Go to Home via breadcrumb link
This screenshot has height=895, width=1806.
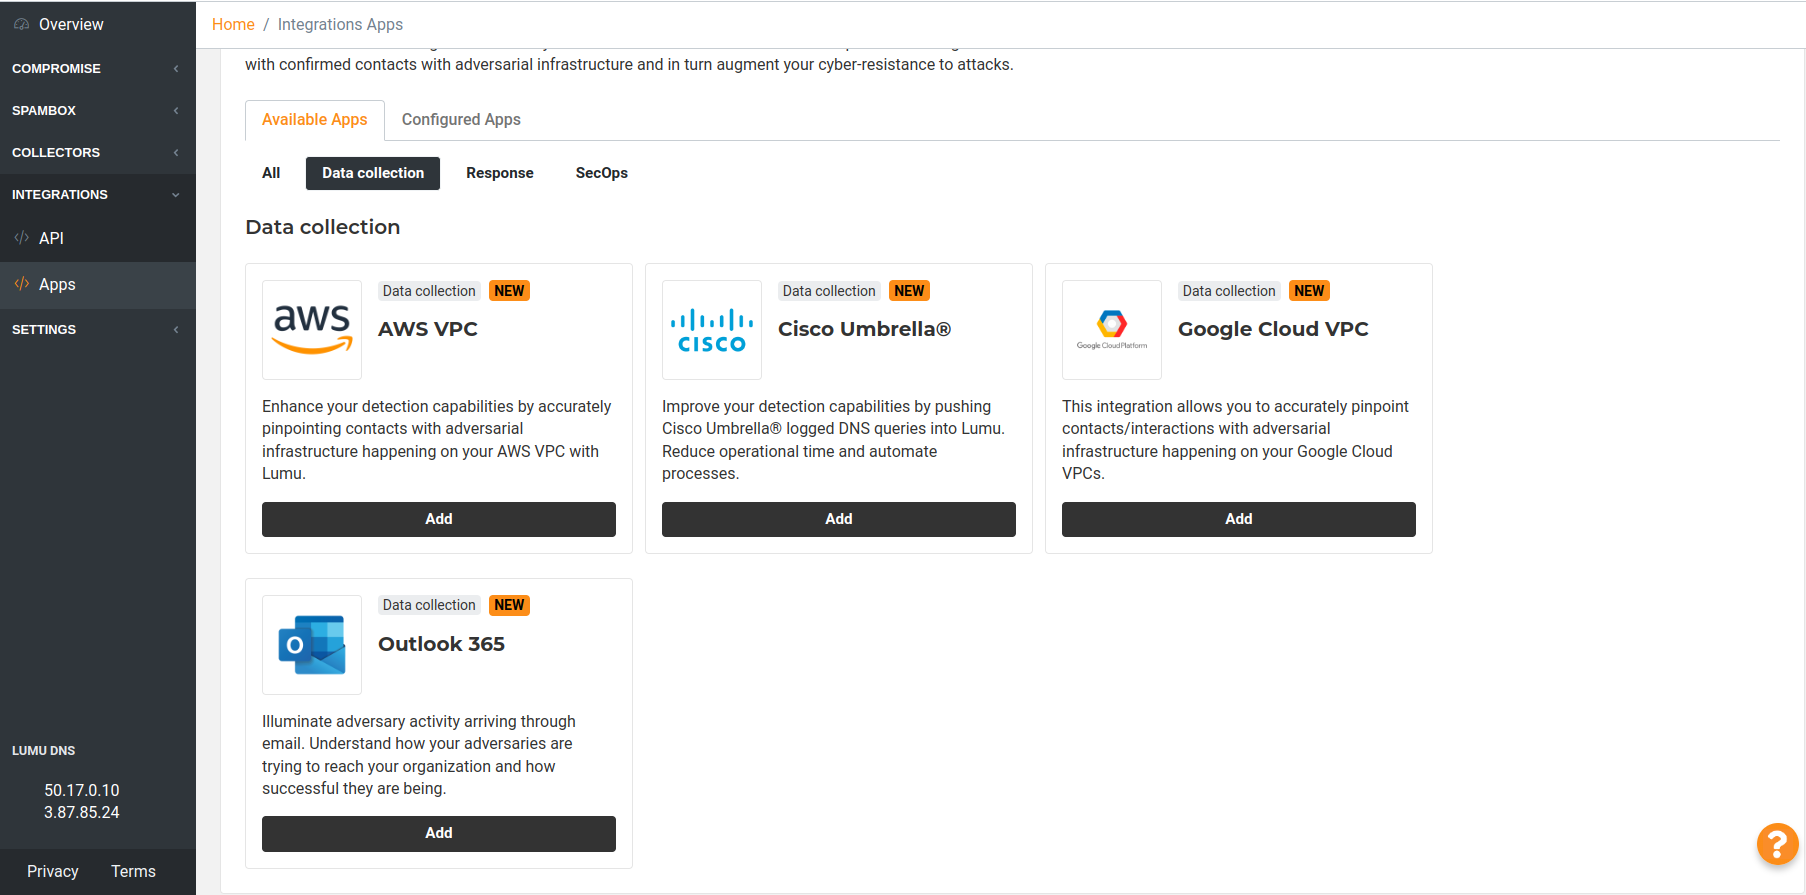[233, 24]
